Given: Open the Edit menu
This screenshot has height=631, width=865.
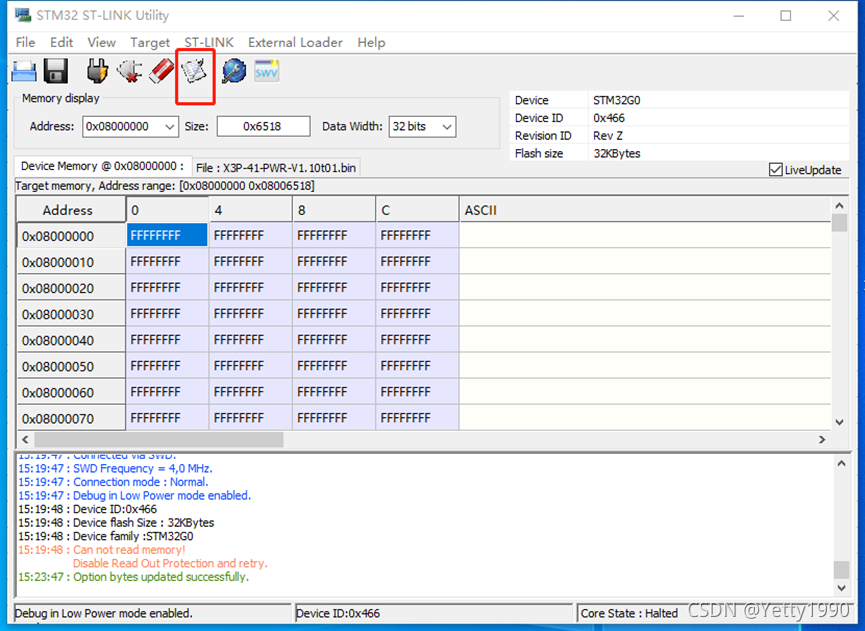Looking at the screenshot, I should pos(61,42).
